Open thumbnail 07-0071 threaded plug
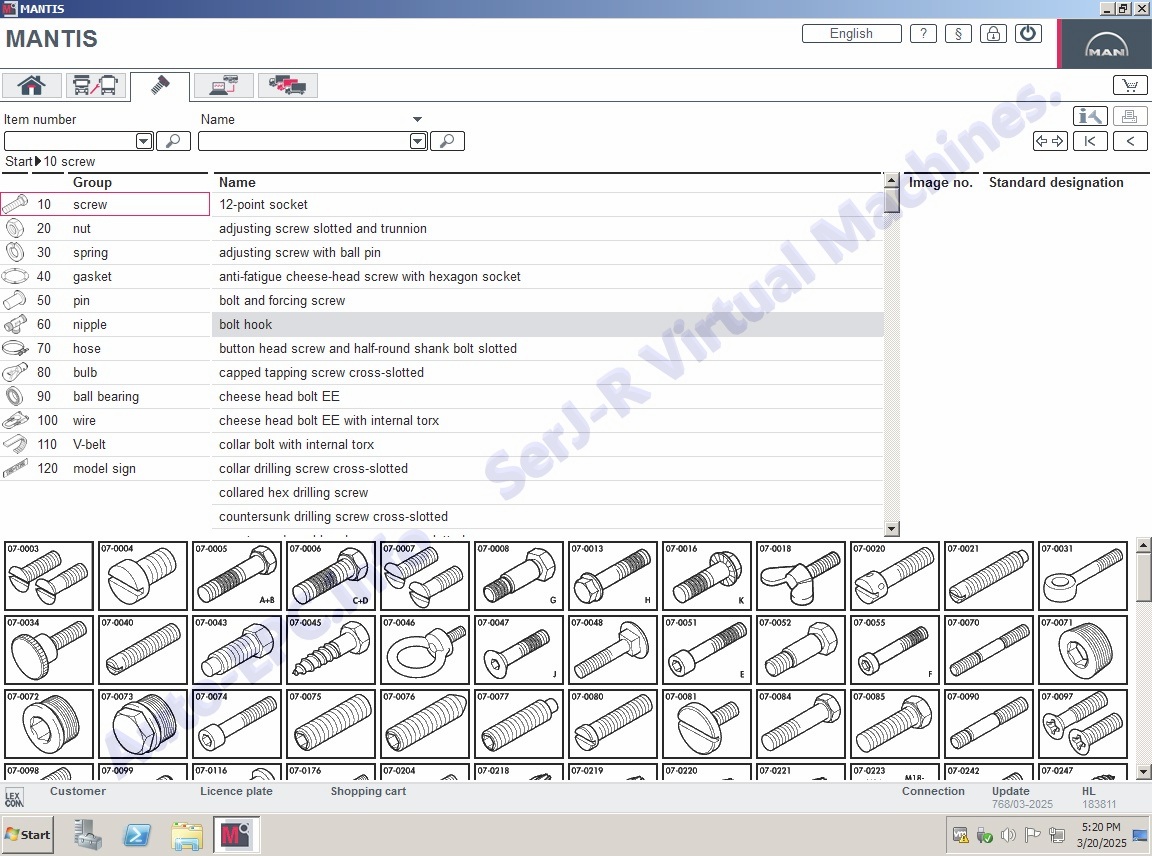 [1083, 650]
